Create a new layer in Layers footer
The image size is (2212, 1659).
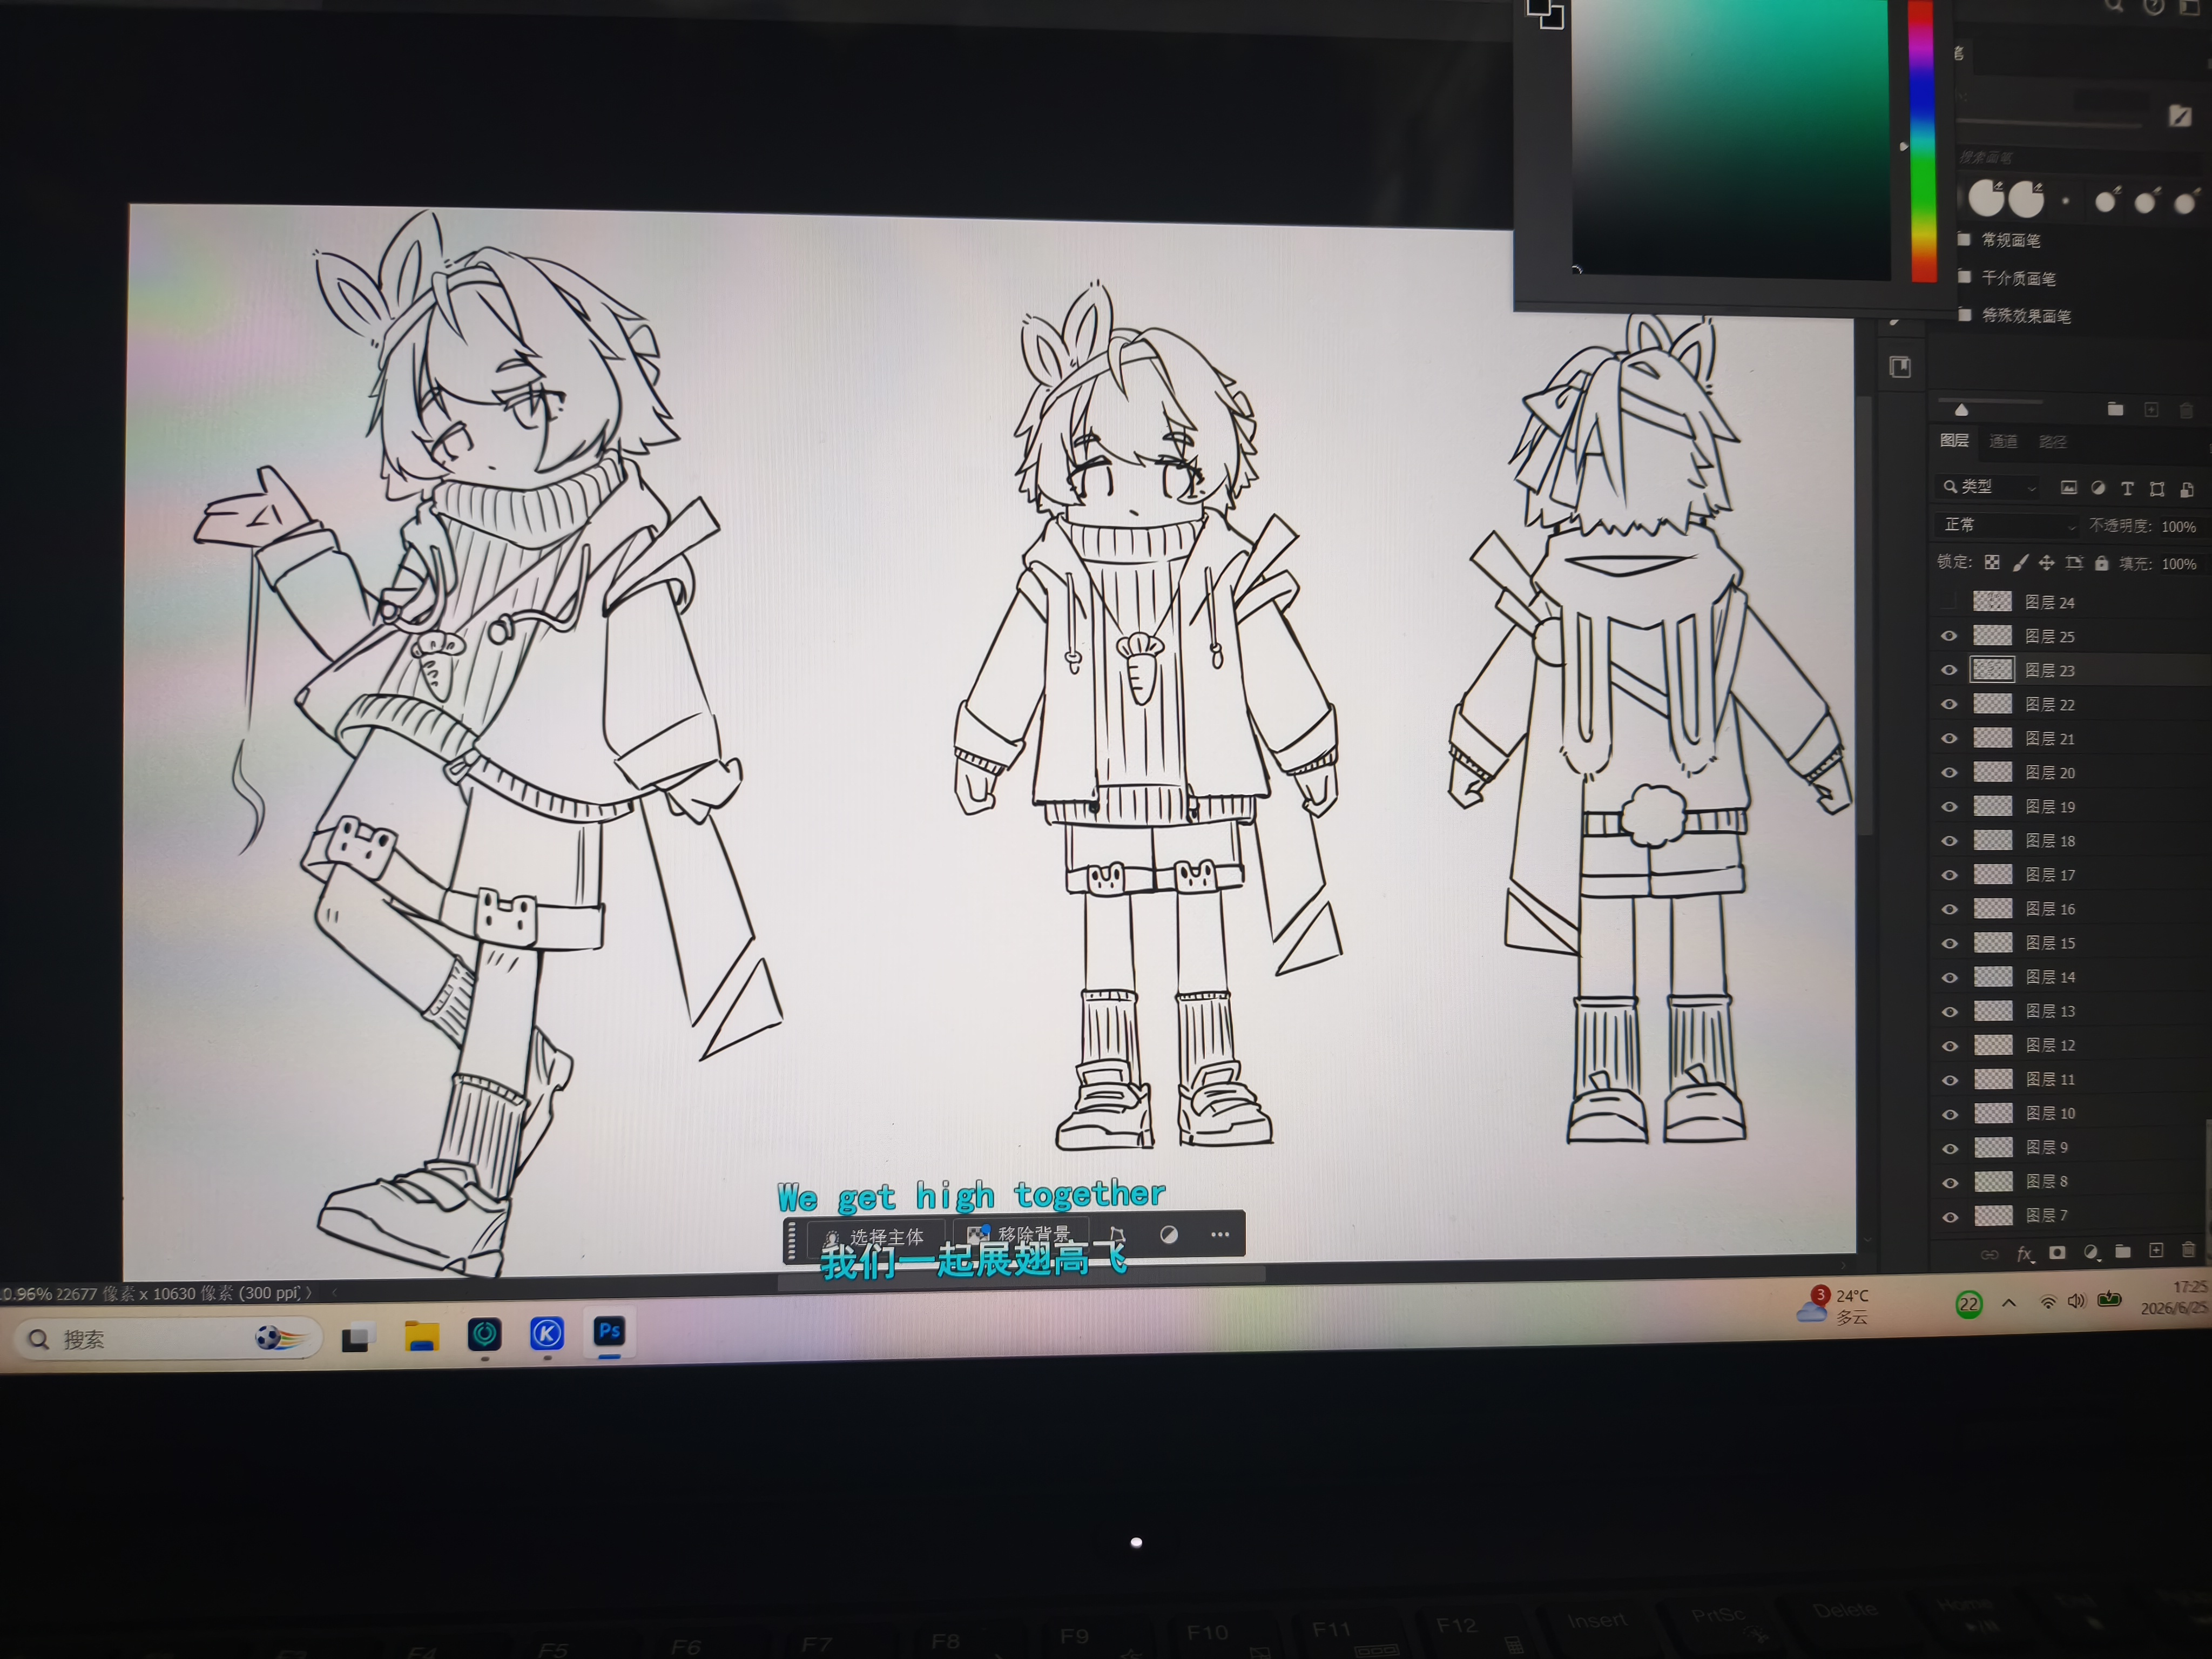[2156, 1251]
